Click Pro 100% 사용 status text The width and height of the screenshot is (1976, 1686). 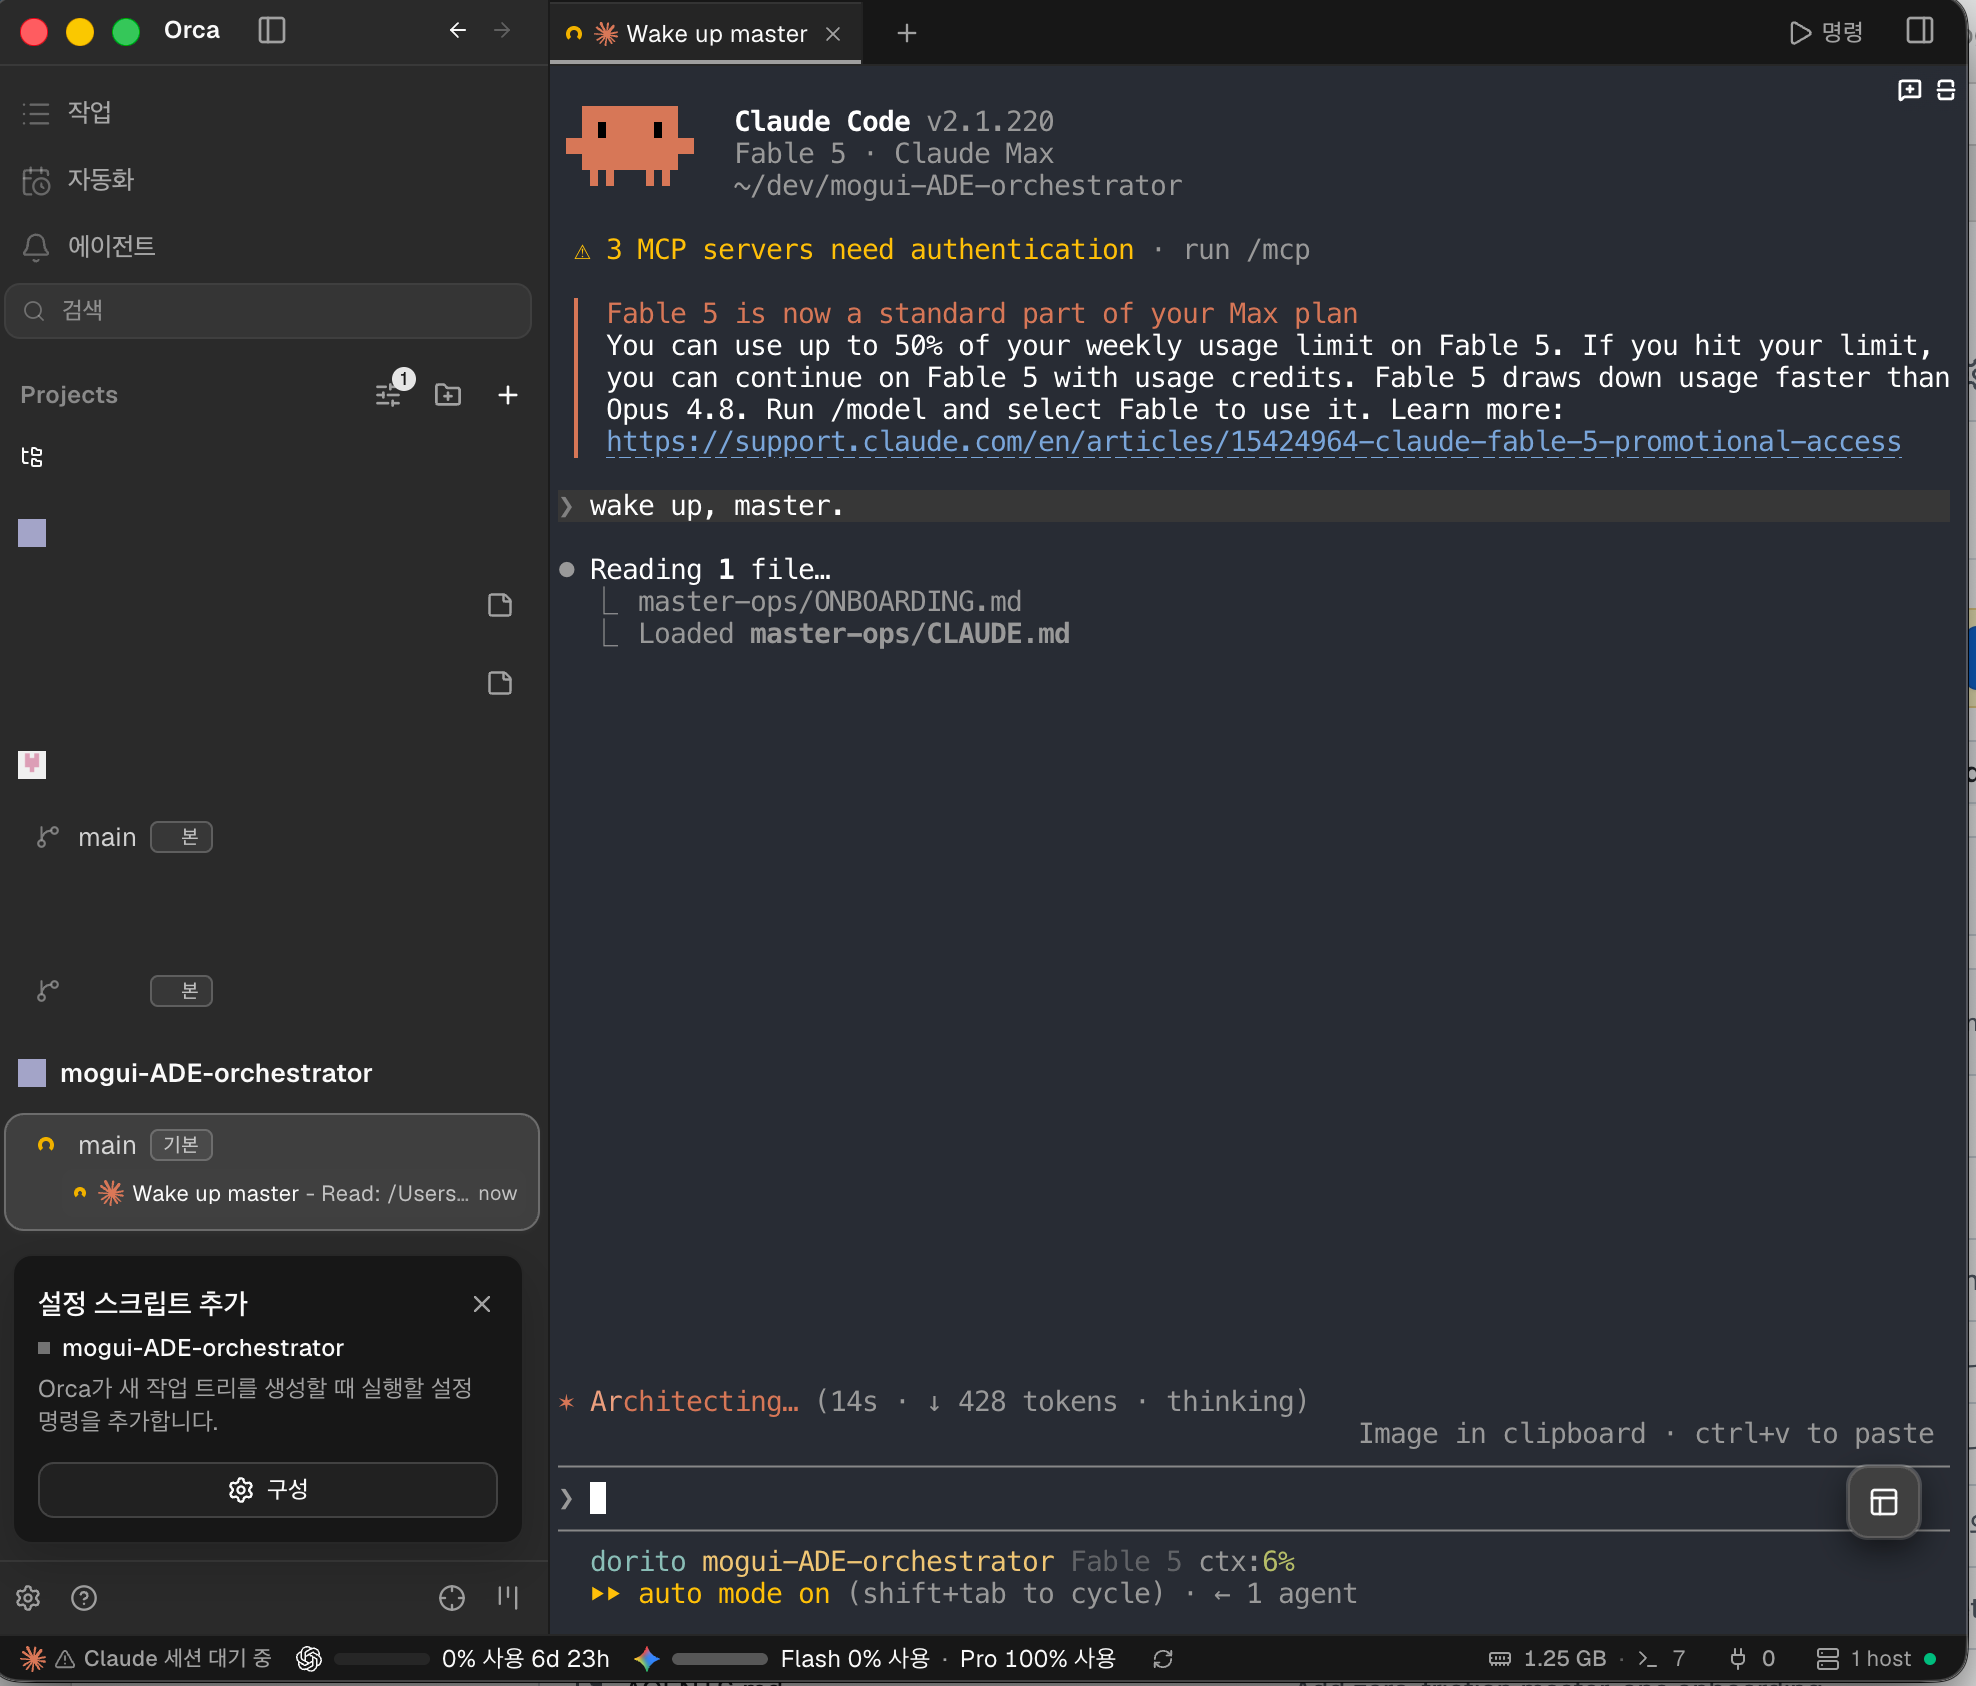[x=1038, y=1659]
